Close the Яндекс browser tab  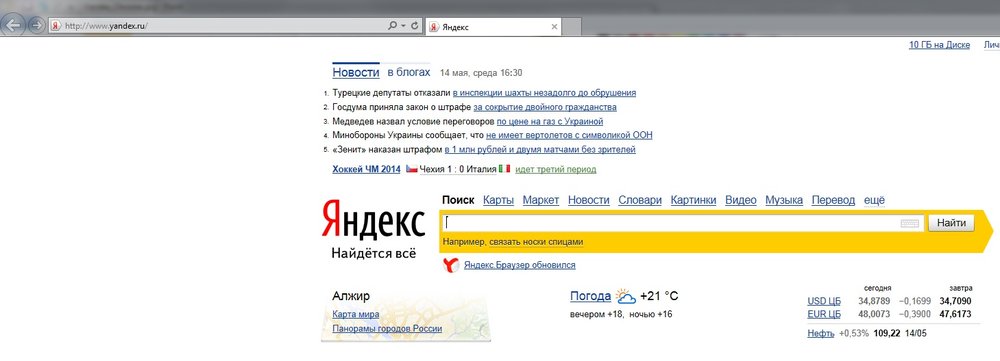coord(554,27)
